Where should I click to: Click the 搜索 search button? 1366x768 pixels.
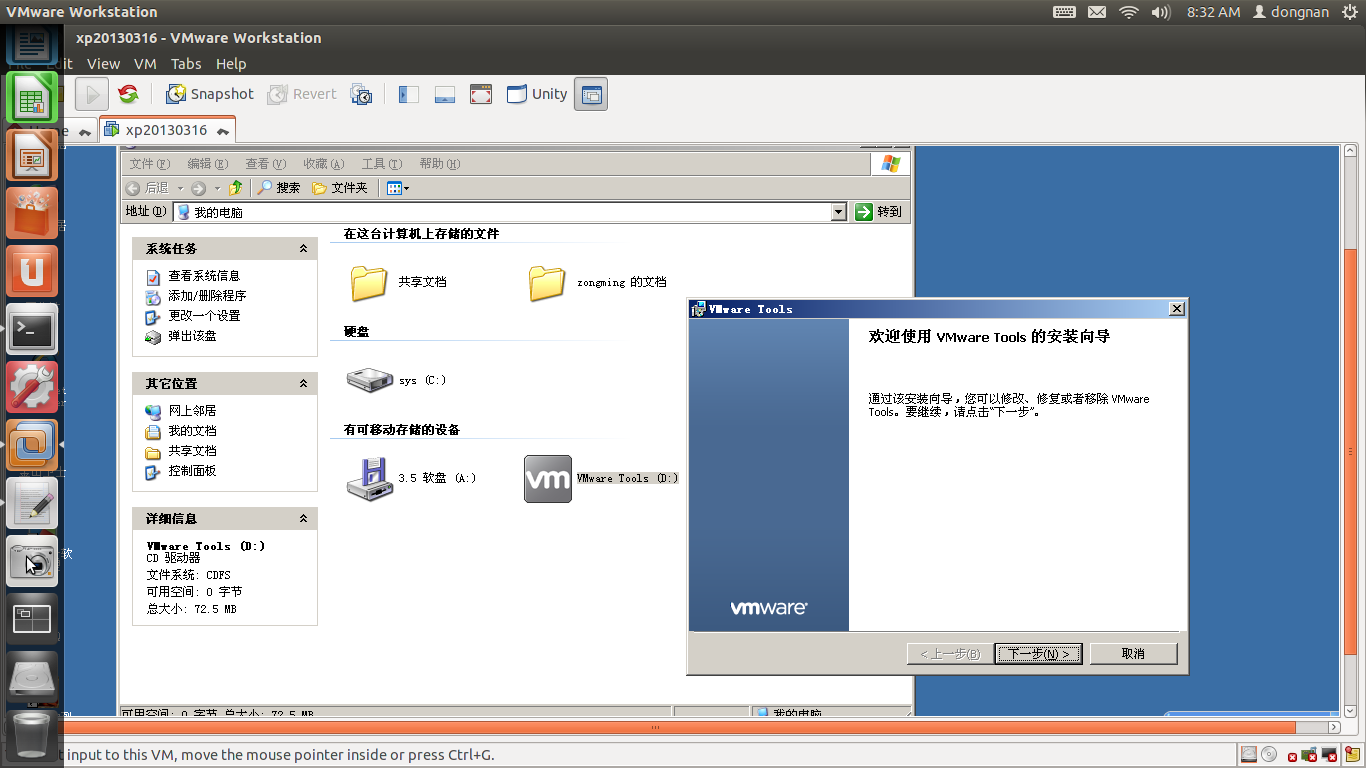point(279,188)
